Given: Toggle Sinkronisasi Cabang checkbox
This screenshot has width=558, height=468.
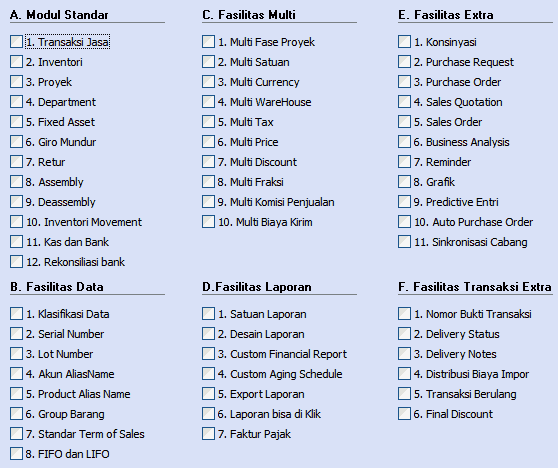Looking at the screenshot, I should click(x=404, y=242).
